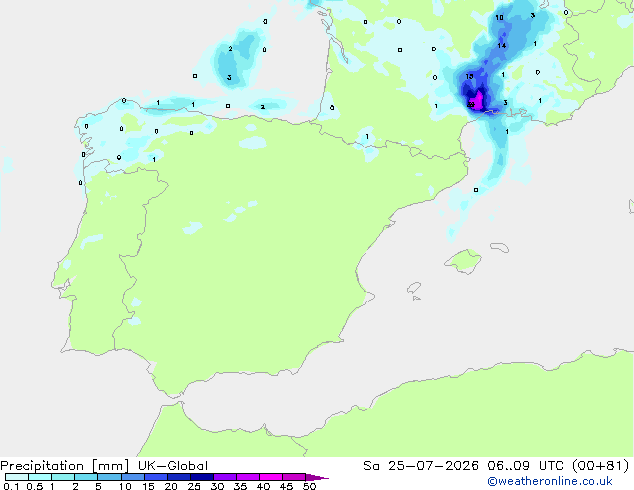This screenshot has width=634, height=490.
Task: Click the "50" legend scale label
Action: pos(309,486)
